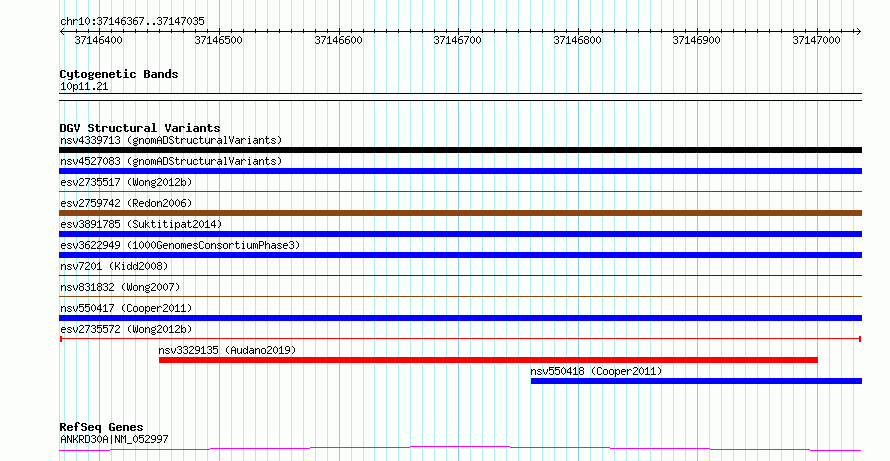The width and height of the screenshot is (890, 461).
Task: Click the esv3622949 1000Genomes label
Action: (180, 245)
